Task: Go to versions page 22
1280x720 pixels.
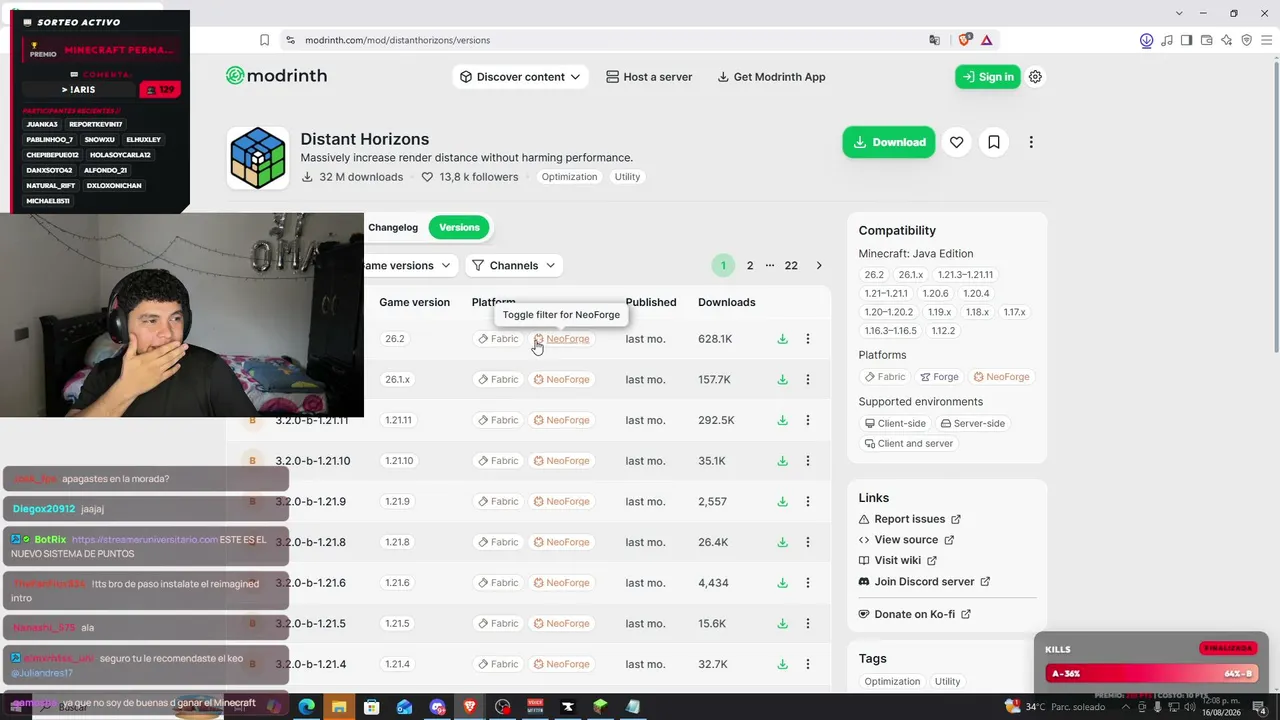Action: pyautogui.click(x=791, y=266)
